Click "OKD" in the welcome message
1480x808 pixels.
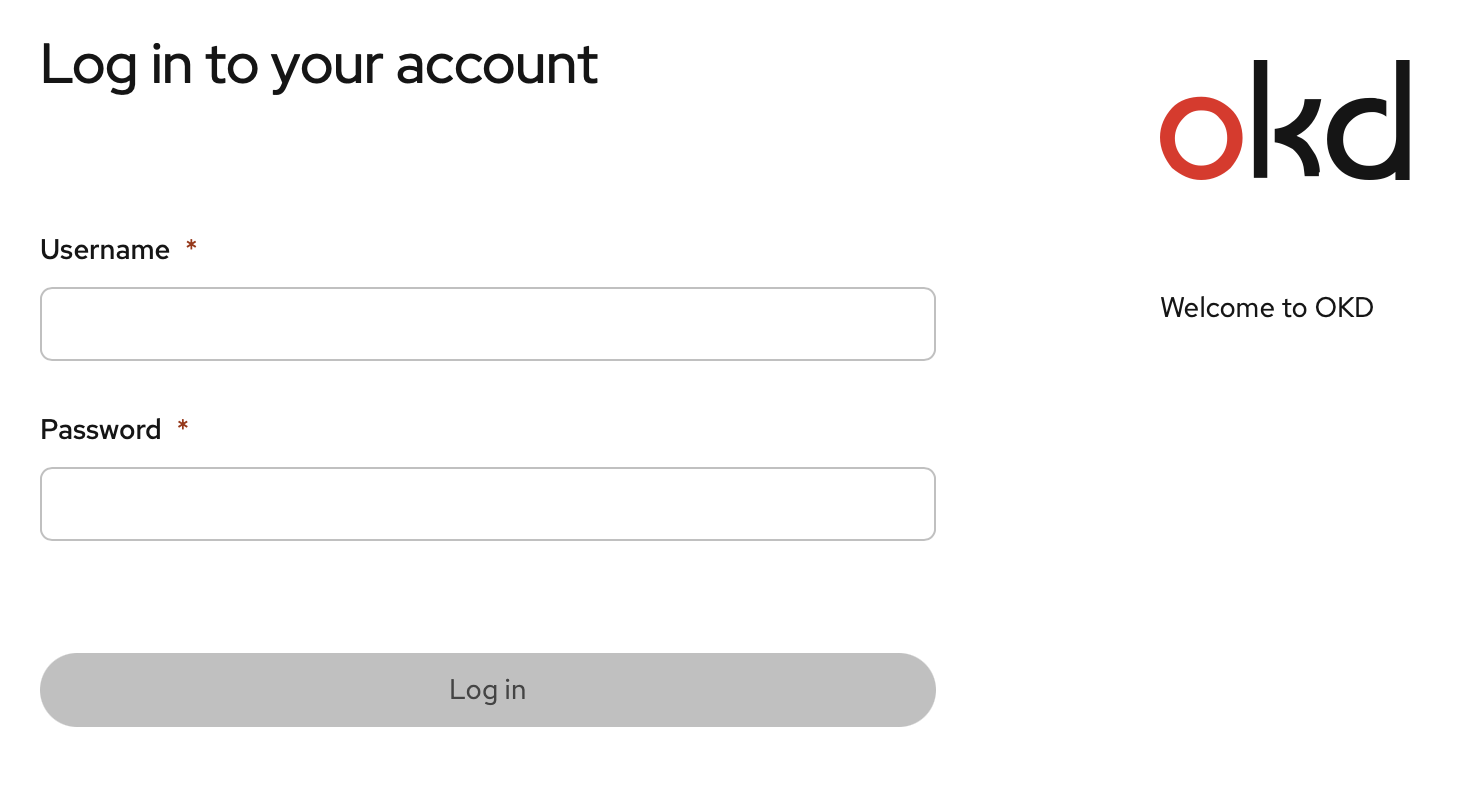tap(1344, 308)
